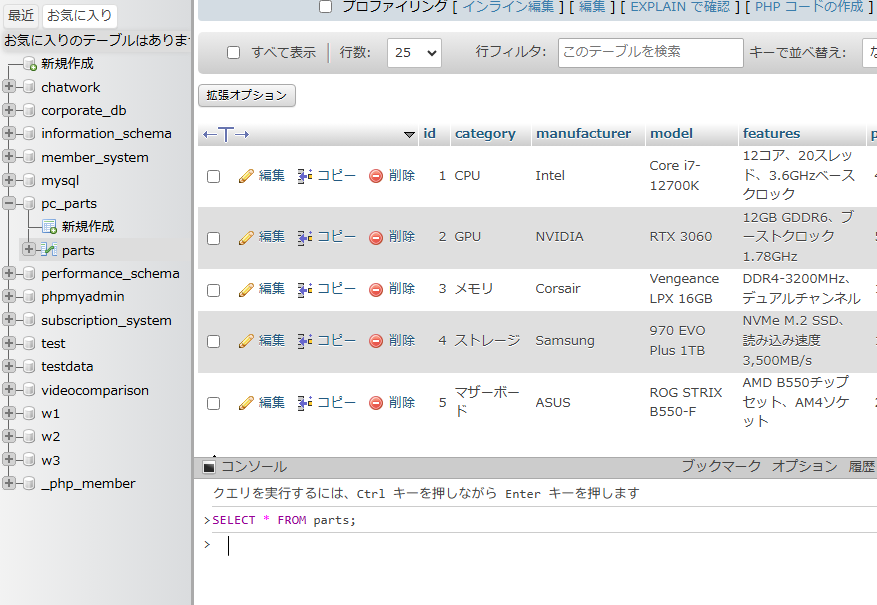The image size is (877, 605).
Task: Click the 拡張オプション button
Action: 247,96
